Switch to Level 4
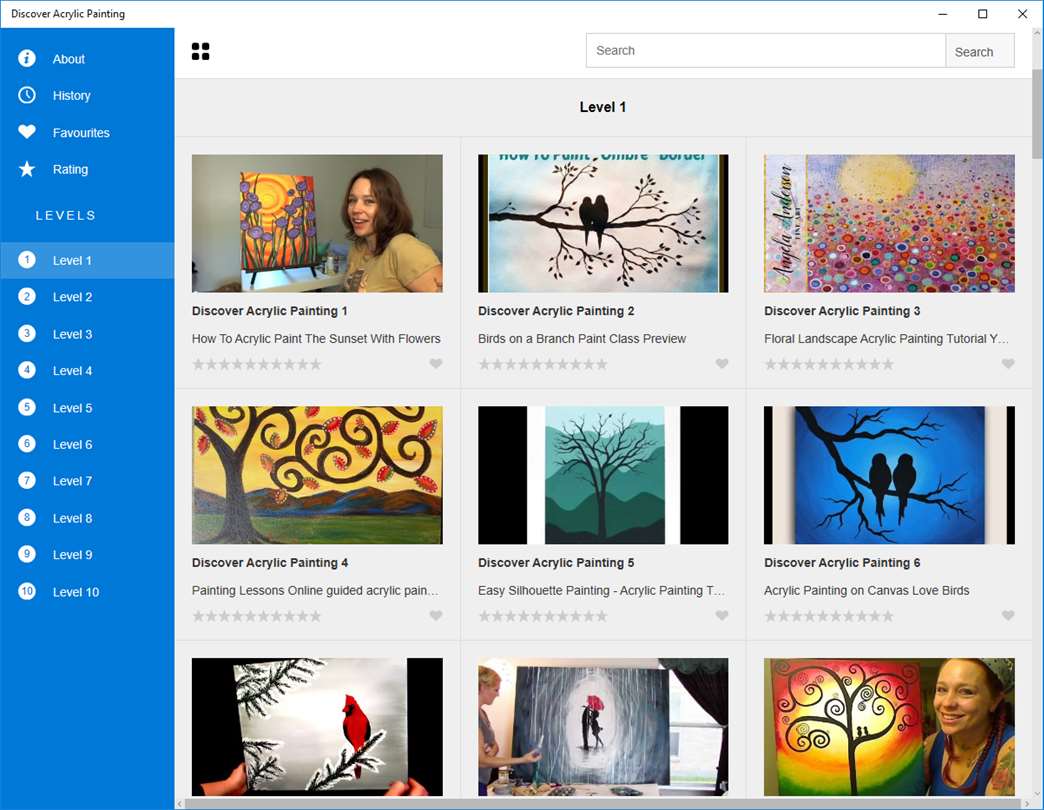This screenshot has width=1044, height=810. coord(87,371)
